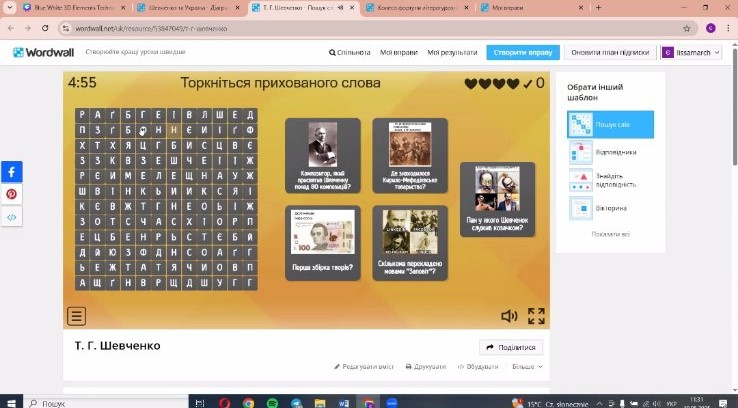Open 'Мої вправи' in Wordwall navigation
The height and width of the screenshot is (408, 738).
coord(399,53)
